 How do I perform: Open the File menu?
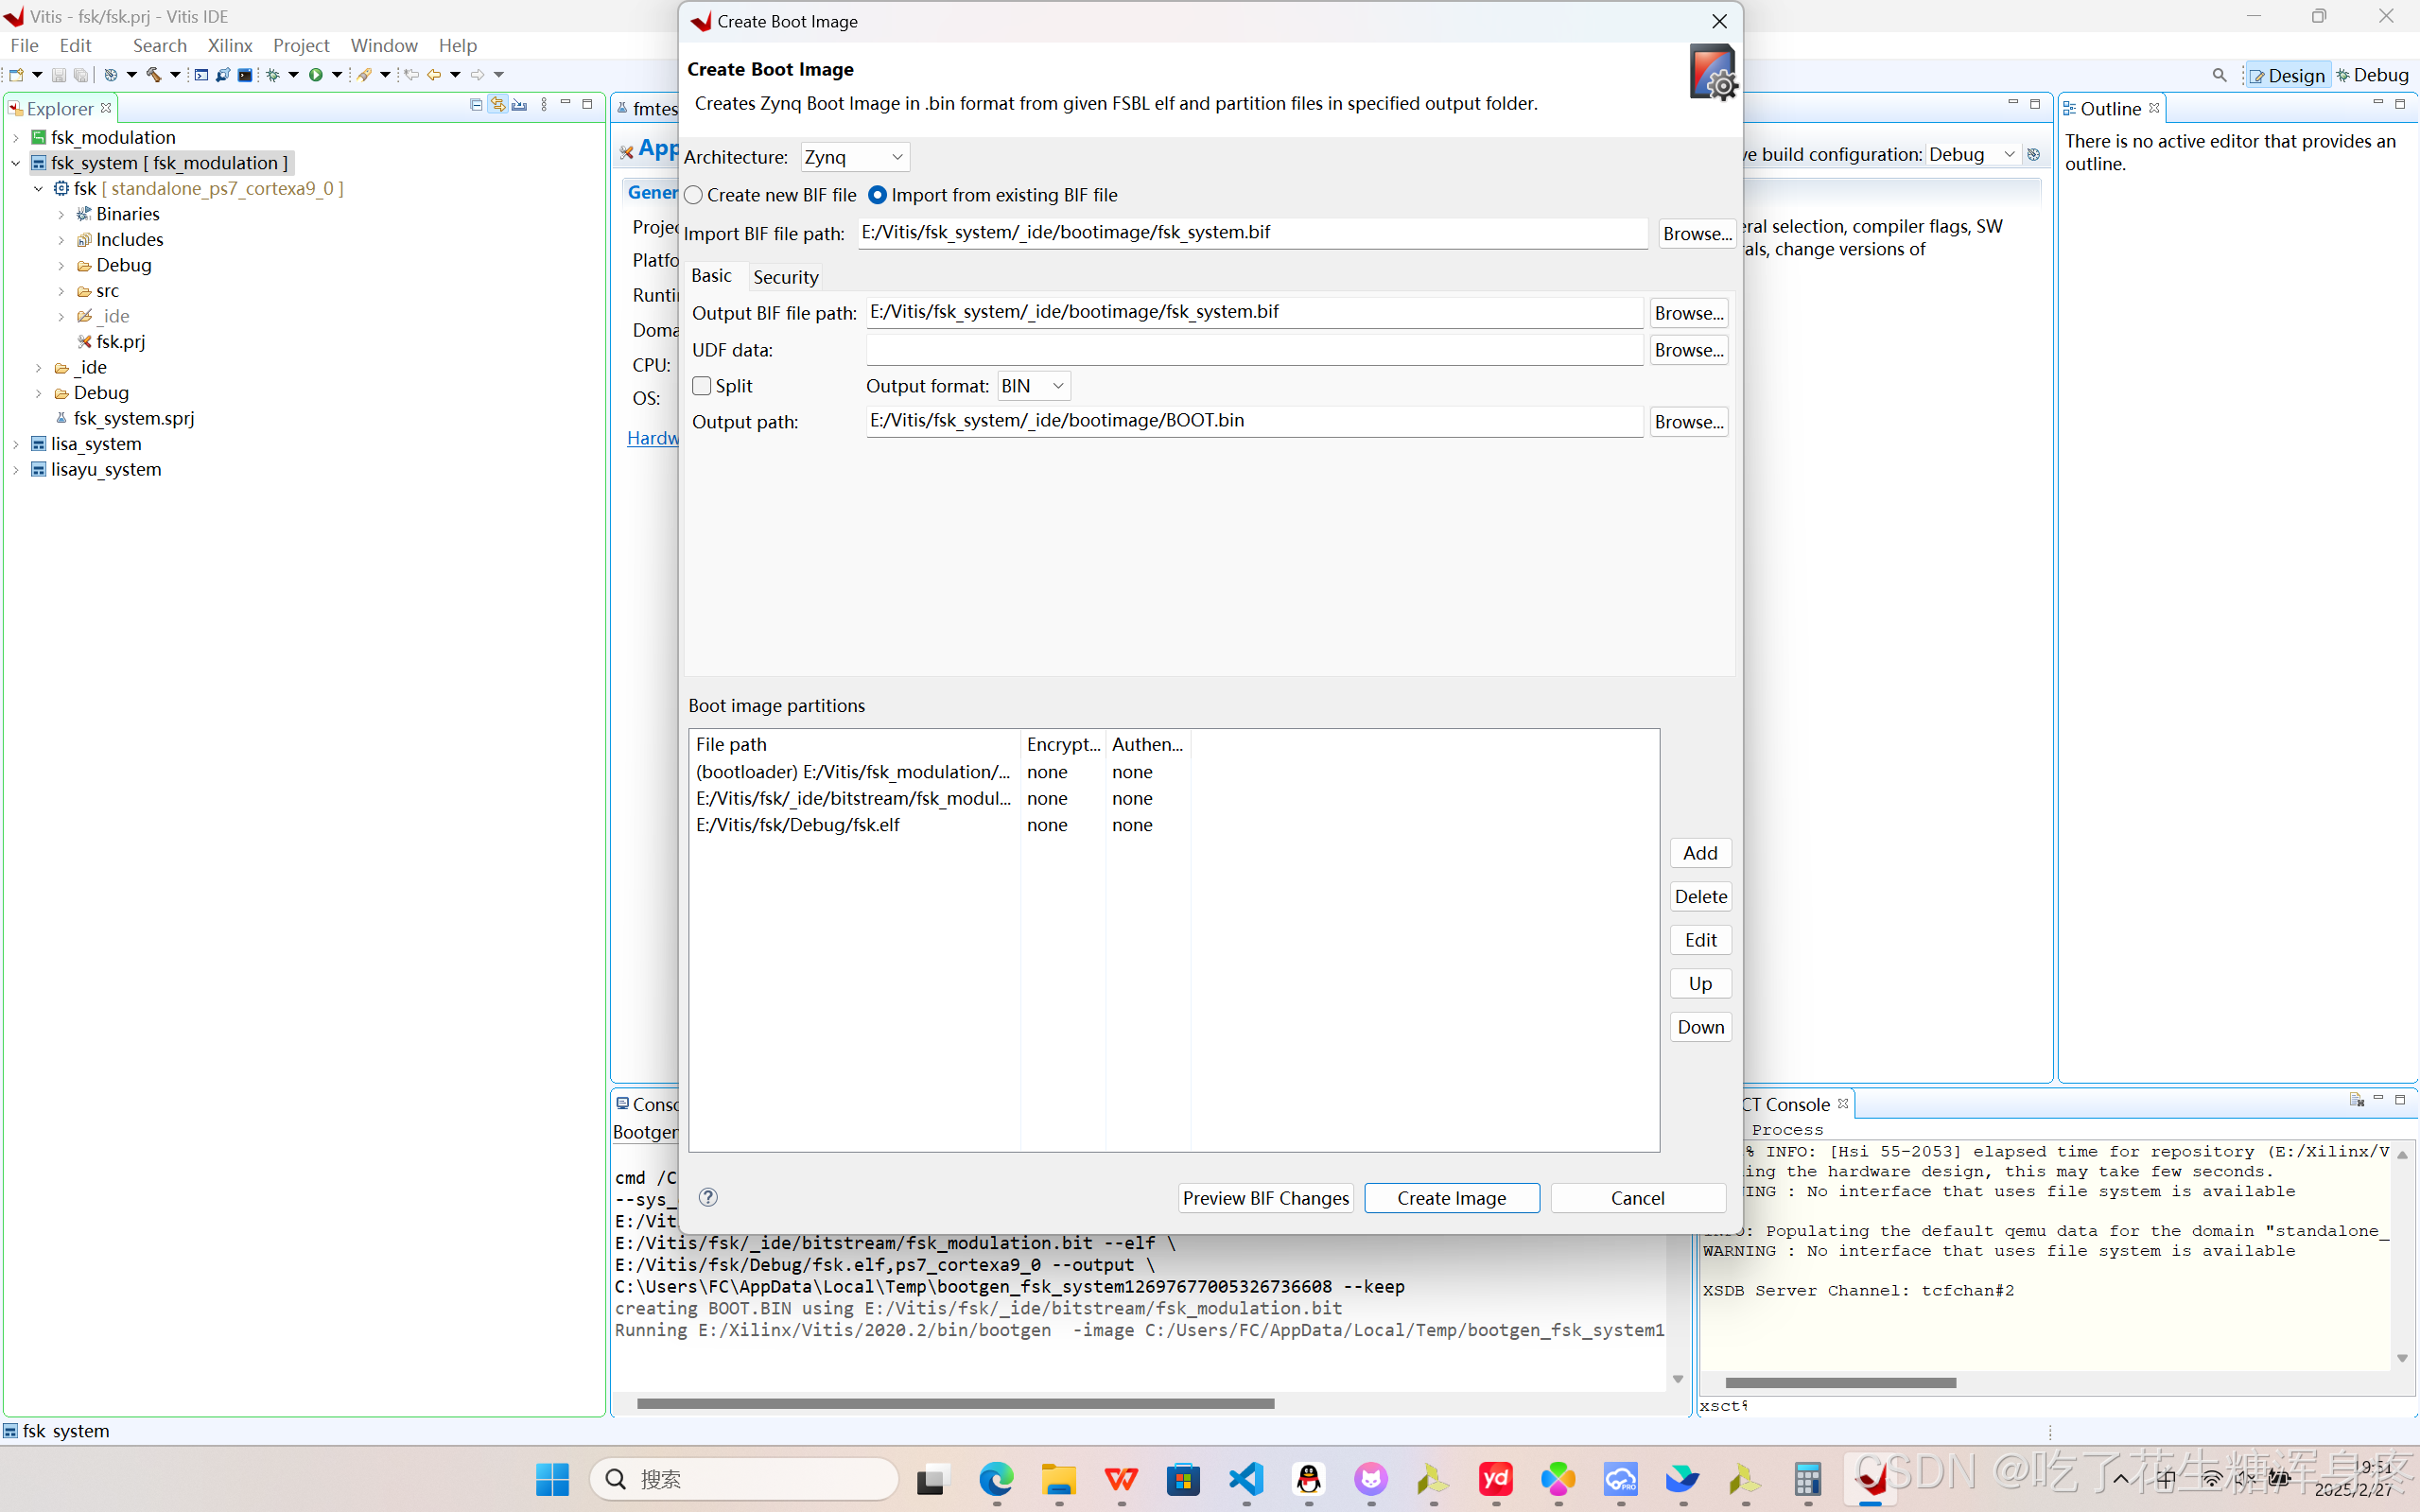click(24, 45)
